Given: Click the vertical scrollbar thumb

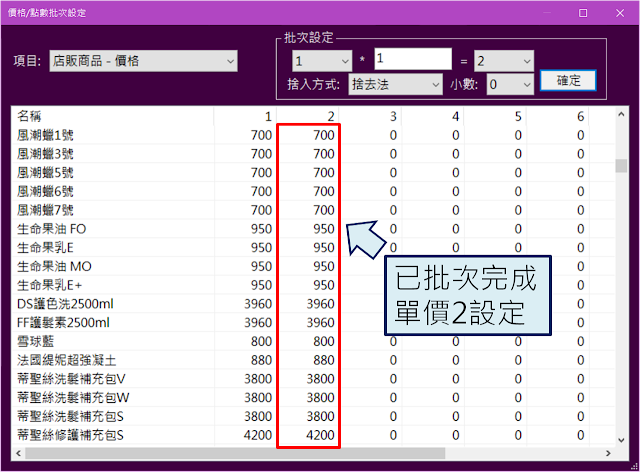Looking at the screenshot, I should tap(621, 166).
